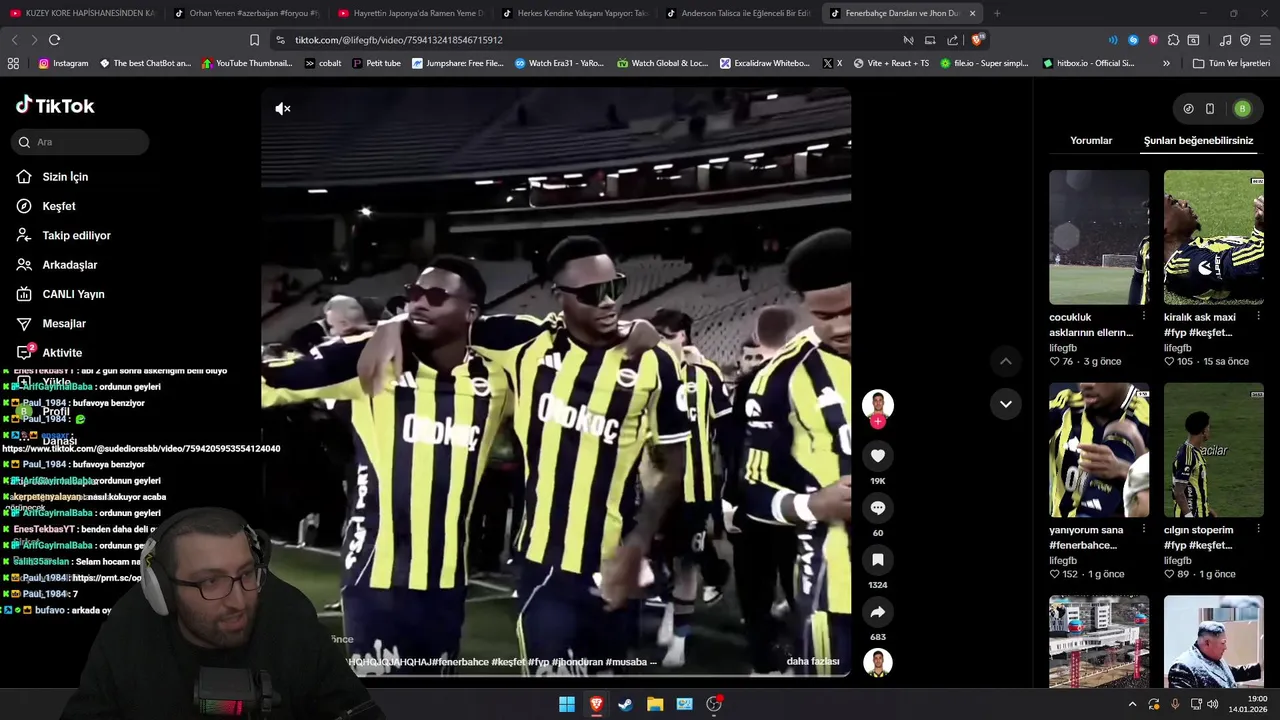Open share icon in address bar

[x=952, y=40]
